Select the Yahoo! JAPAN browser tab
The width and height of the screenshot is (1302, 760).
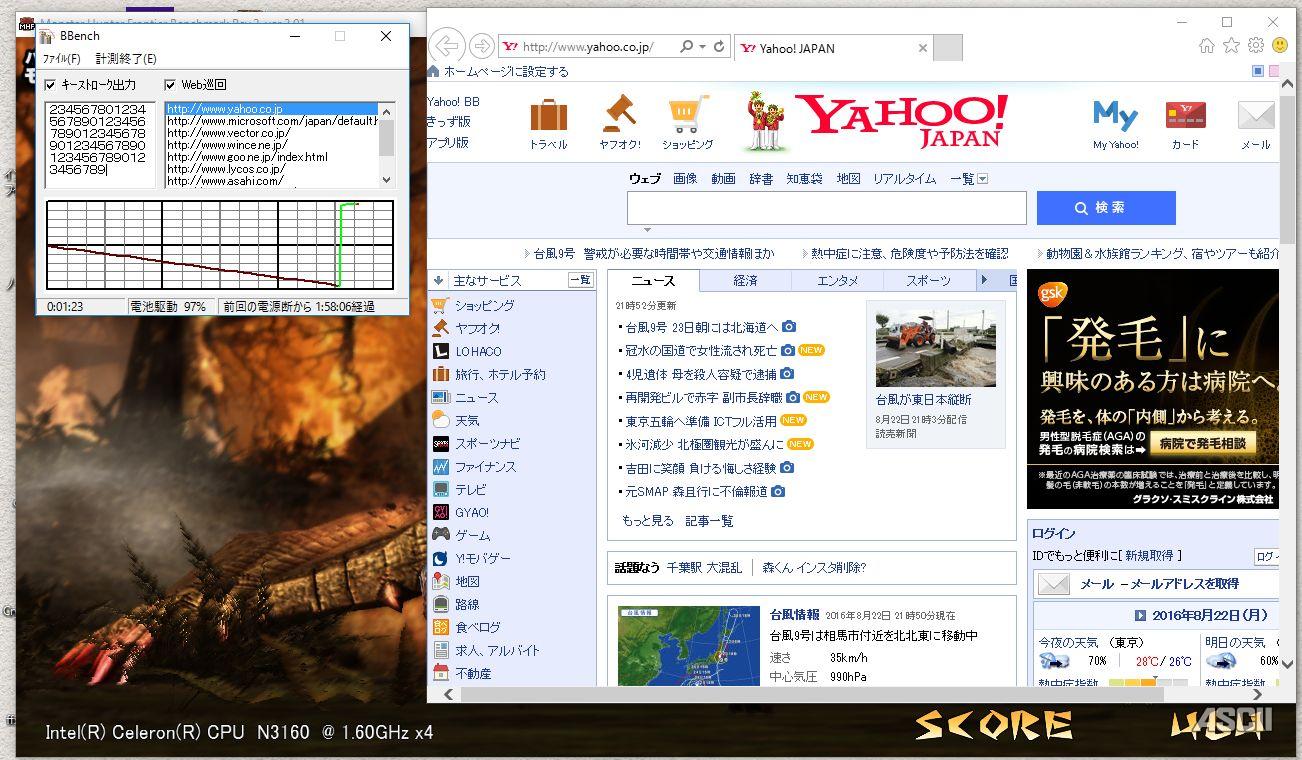[833, 47]
